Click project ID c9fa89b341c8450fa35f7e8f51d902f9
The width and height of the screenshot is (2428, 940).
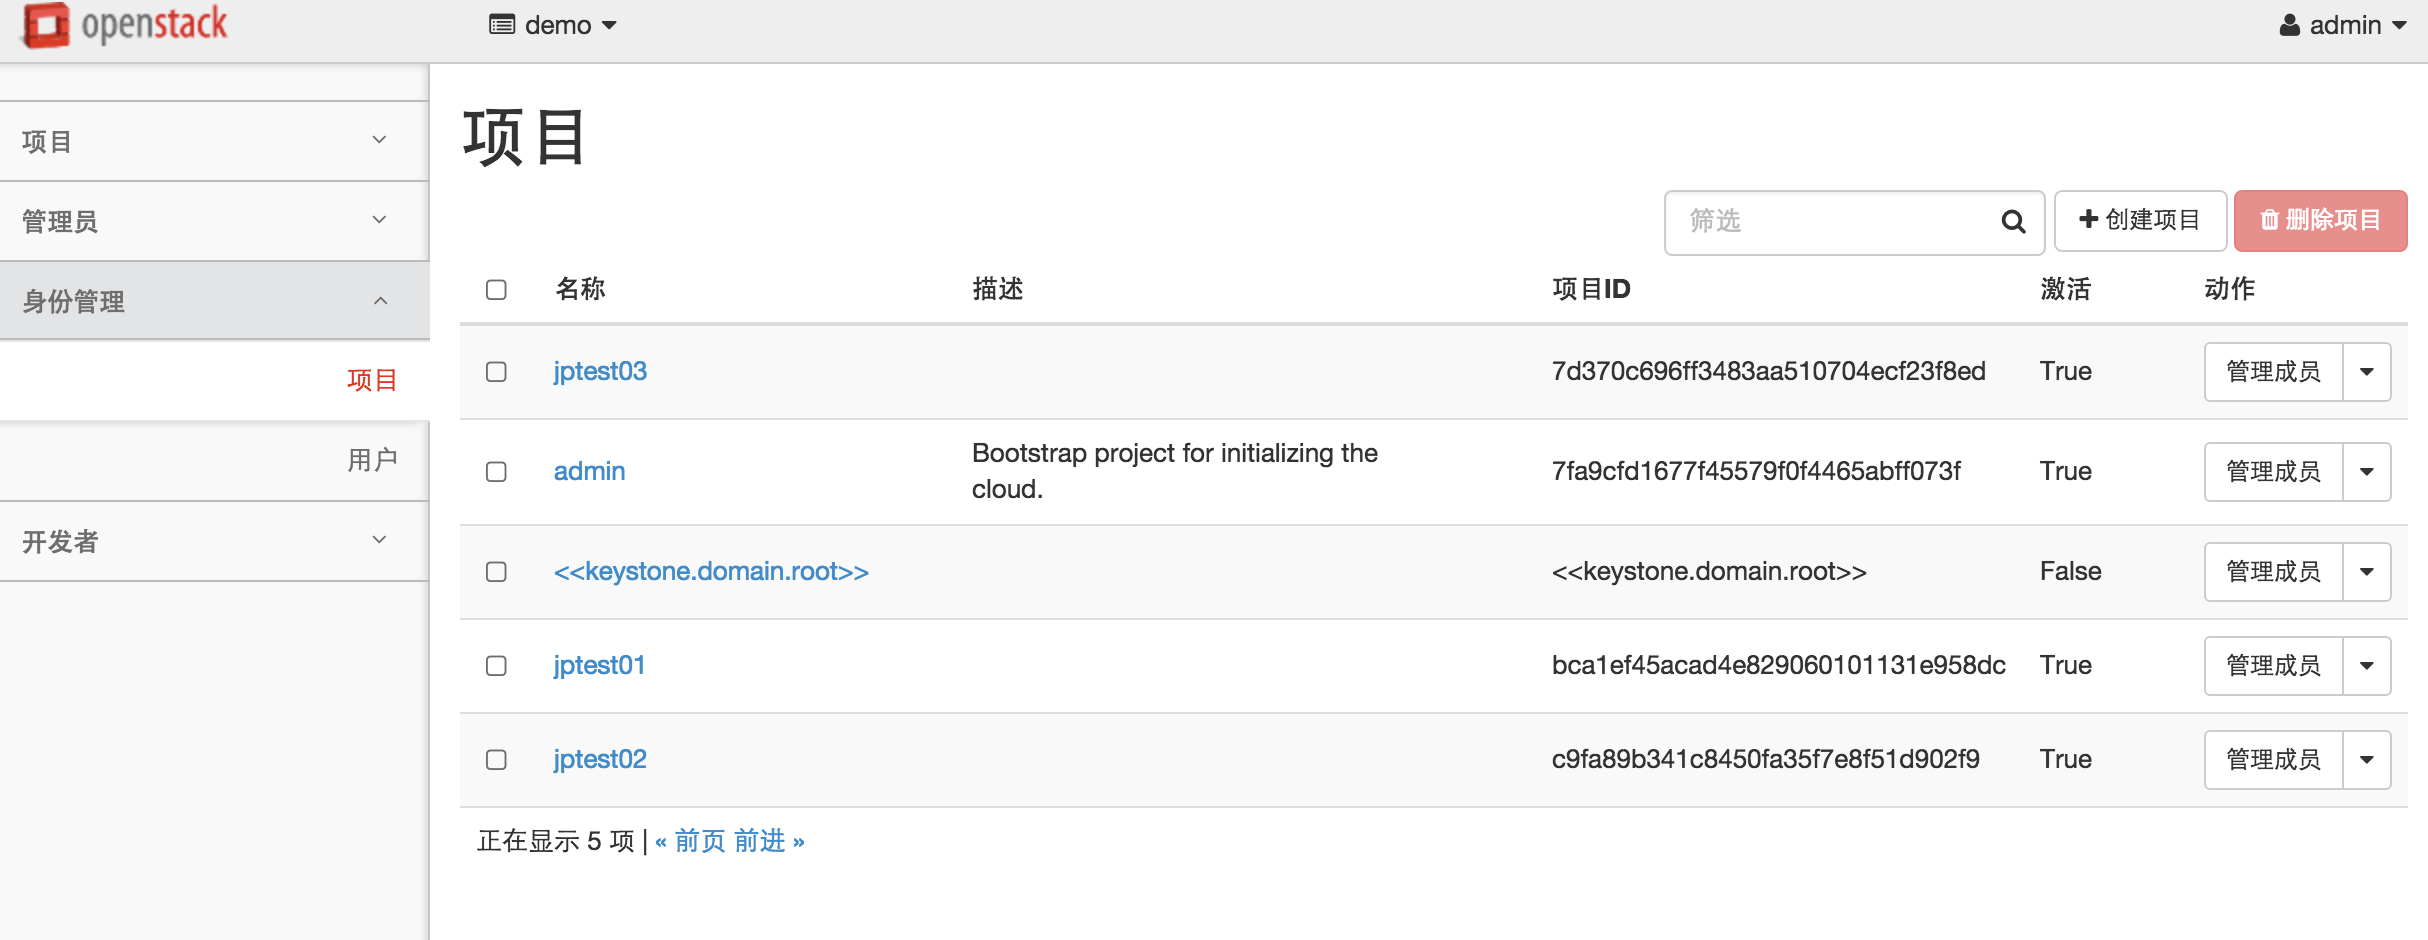(1765, 759)
